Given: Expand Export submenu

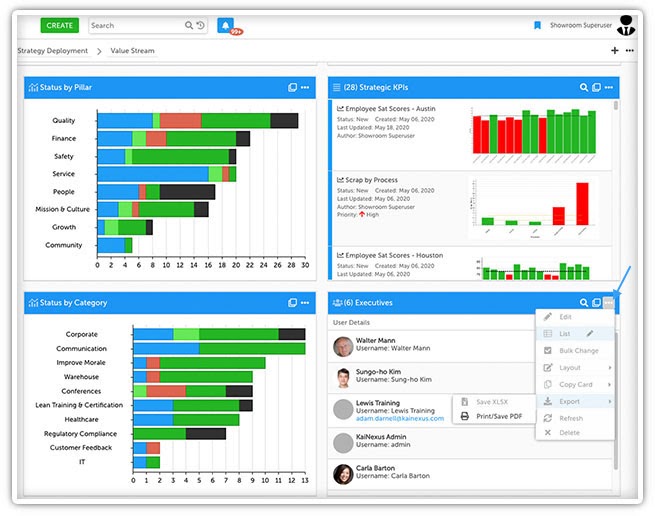Looking at the screenshot, I should pyautogui.click(x=575, y=402).
